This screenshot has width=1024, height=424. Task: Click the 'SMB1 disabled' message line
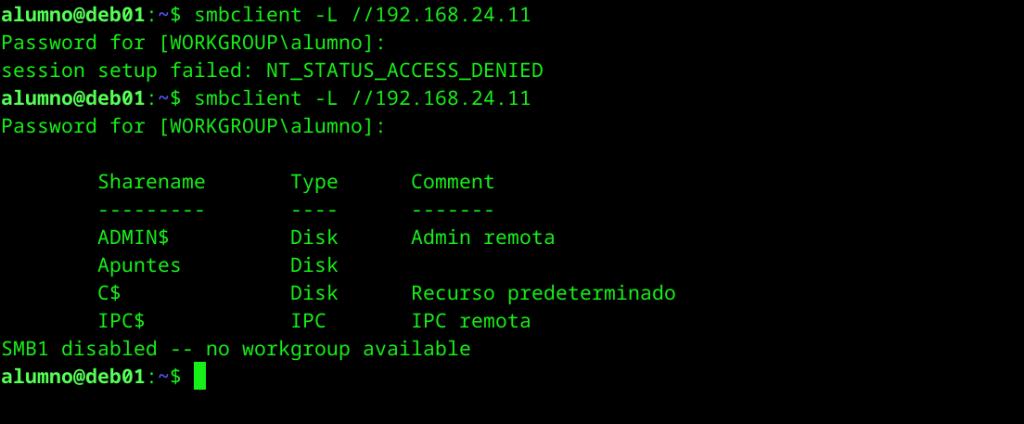(x=236, y=350)
